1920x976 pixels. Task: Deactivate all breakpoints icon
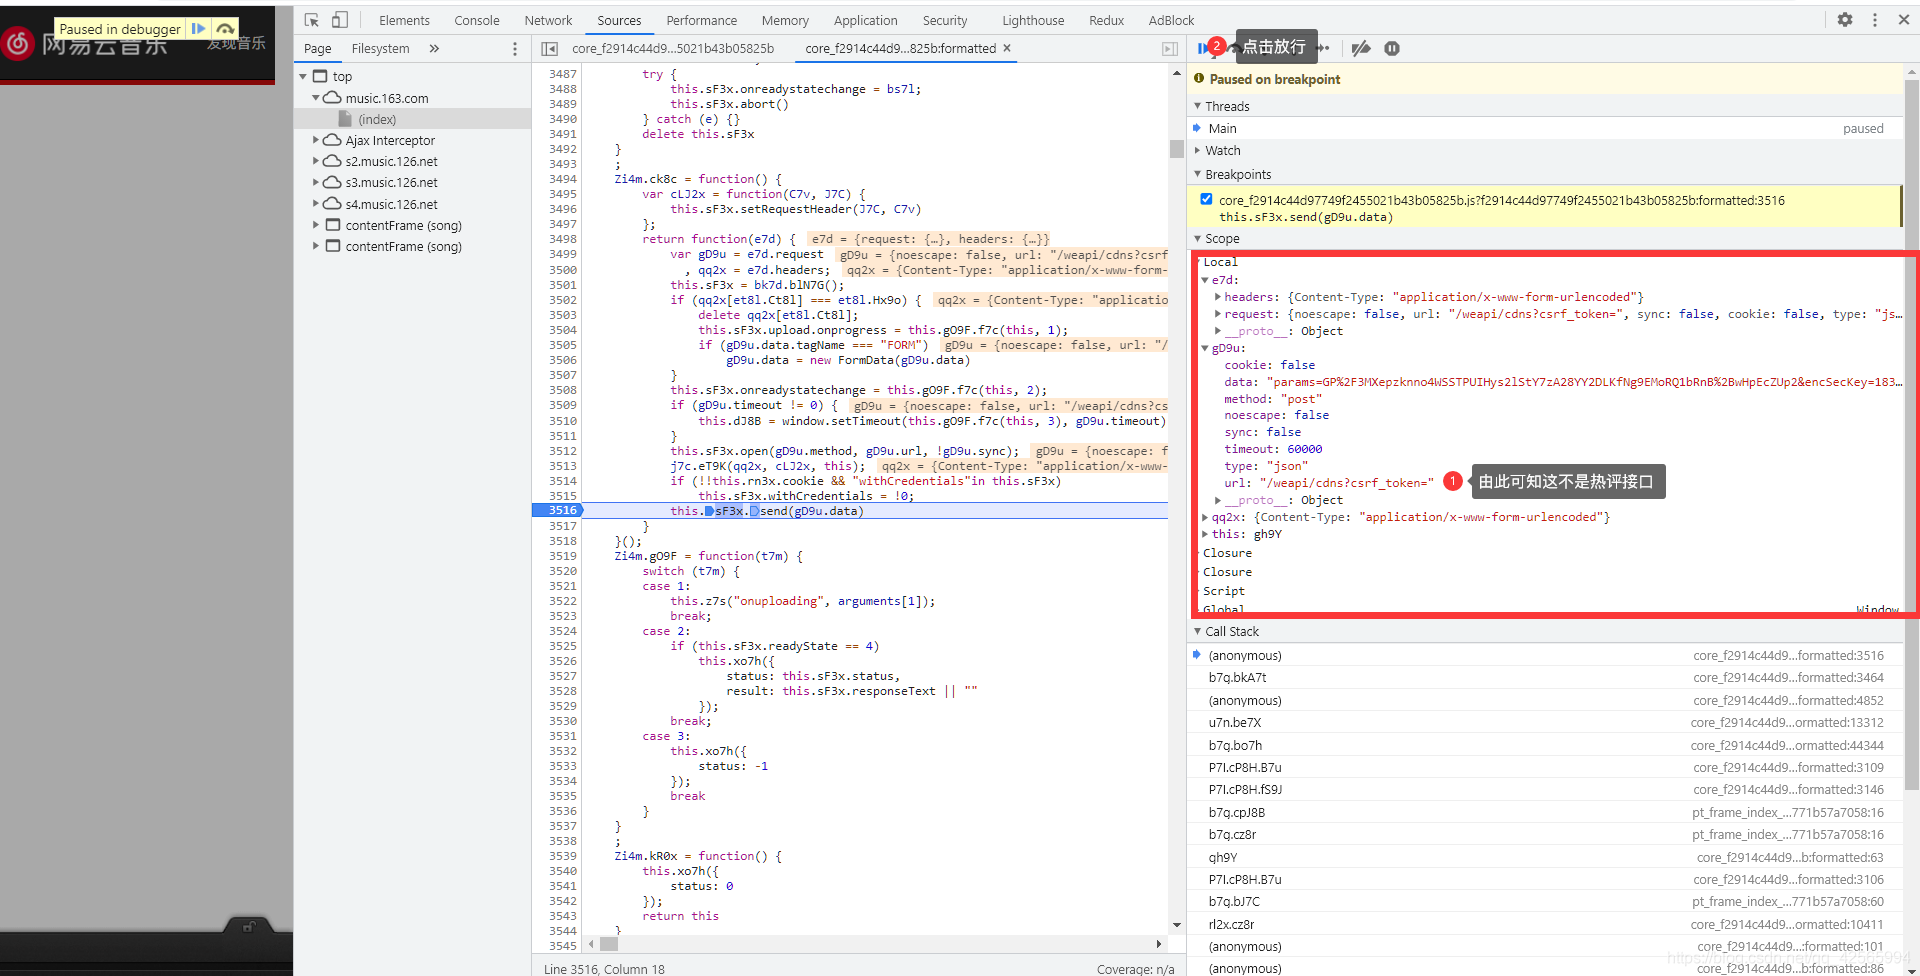tap(1360, 48)
